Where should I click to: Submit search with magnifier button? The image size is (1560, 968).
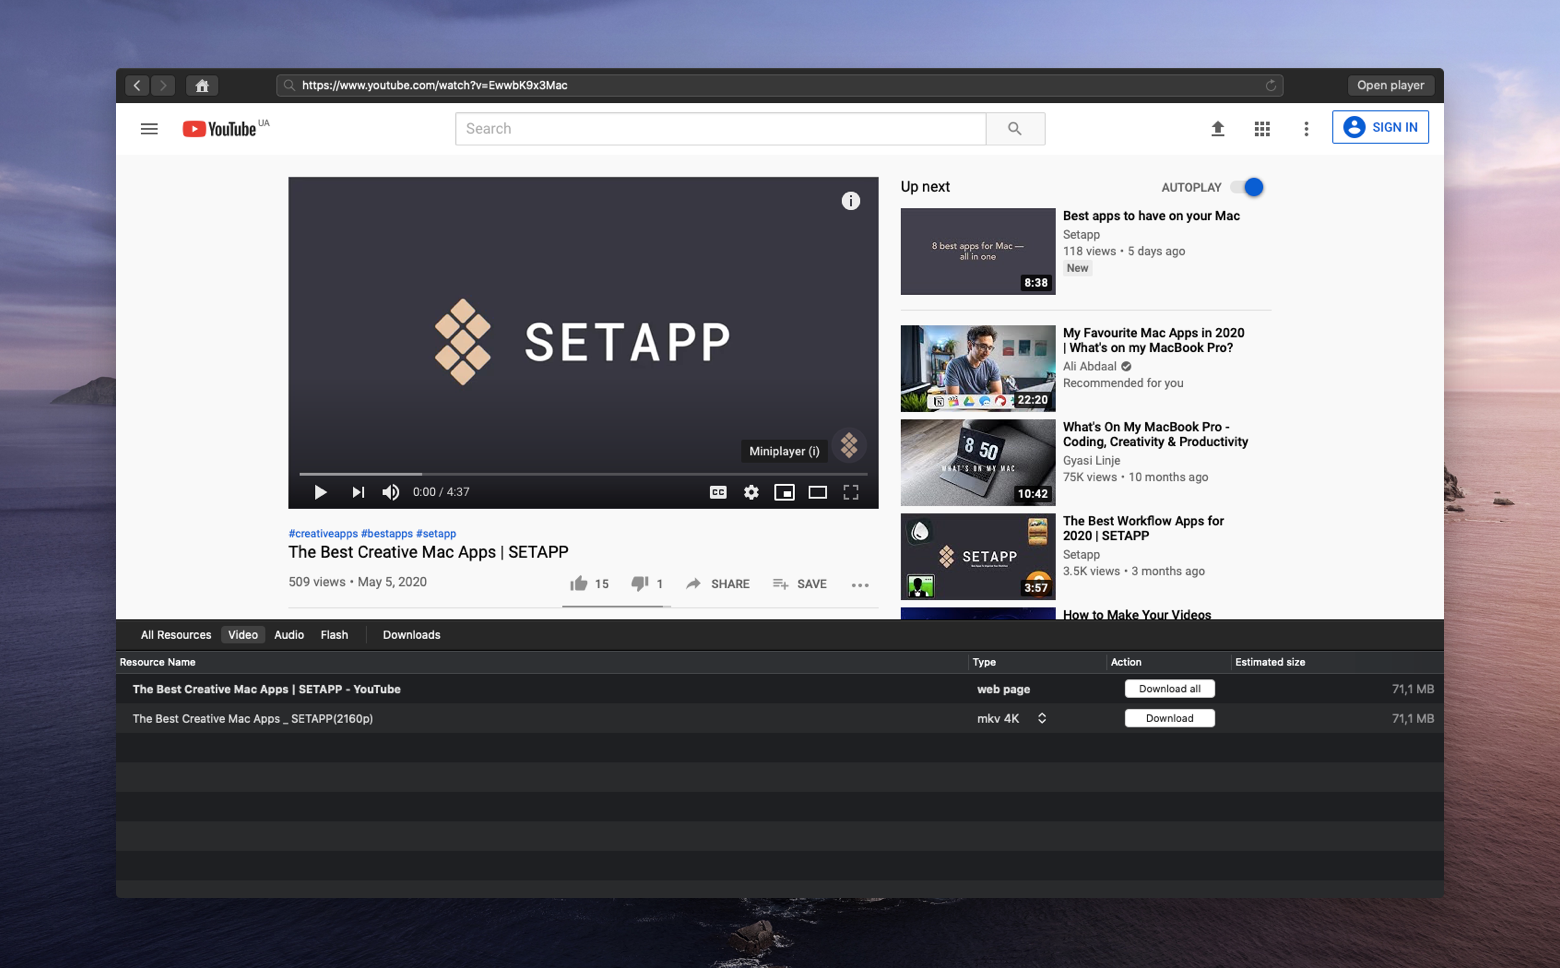[x=1015, y=129]
